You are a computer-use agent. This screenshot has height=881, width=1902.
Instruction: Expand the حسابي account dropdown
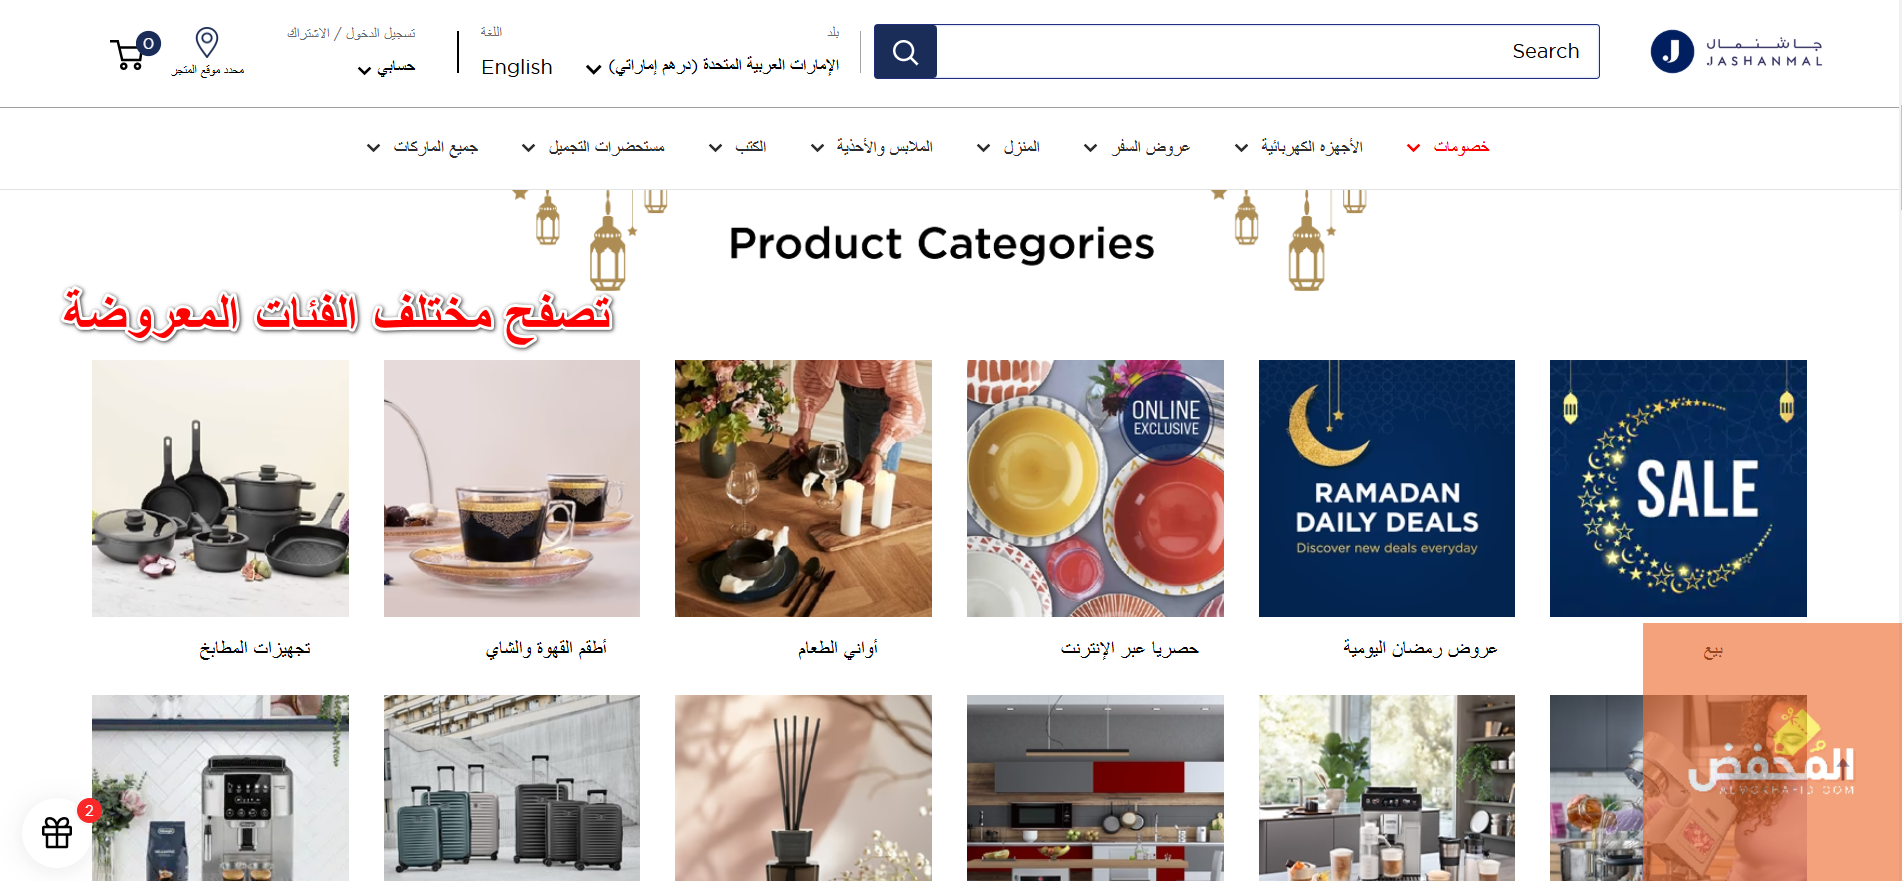[386, 67]
